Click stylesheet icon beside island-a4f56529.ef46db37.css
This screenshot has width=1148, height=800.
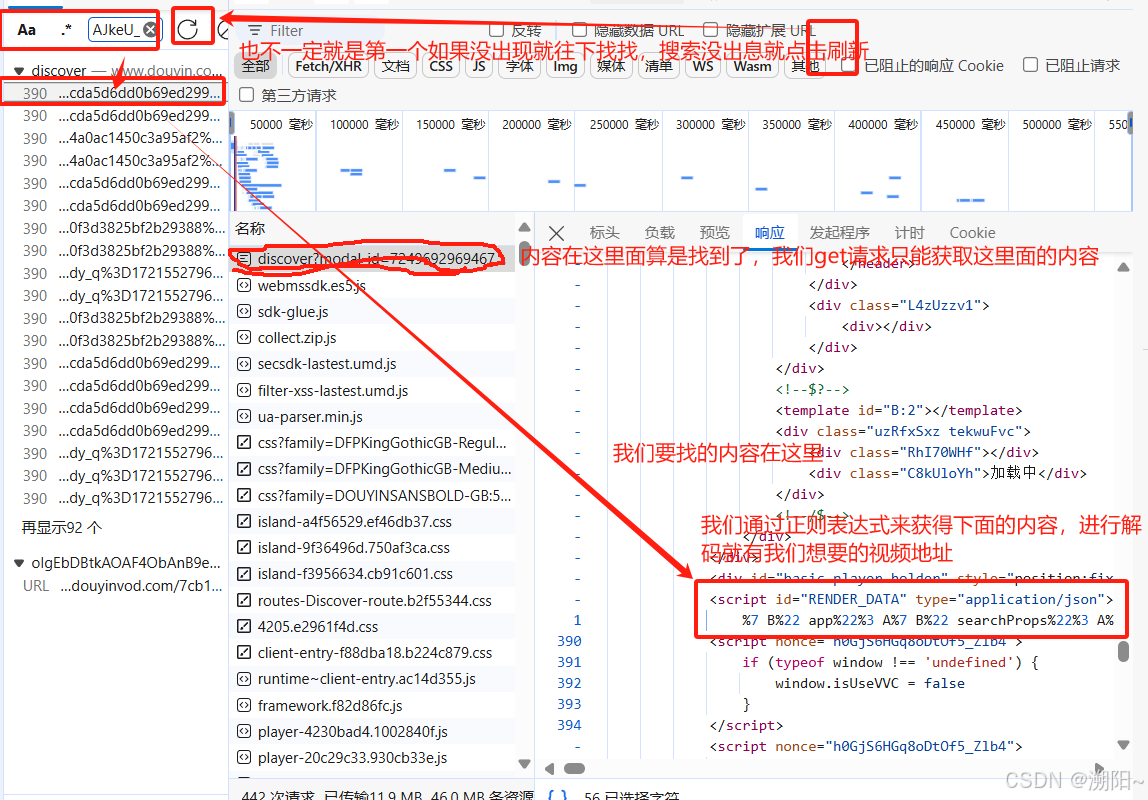(x=244, y=522)
